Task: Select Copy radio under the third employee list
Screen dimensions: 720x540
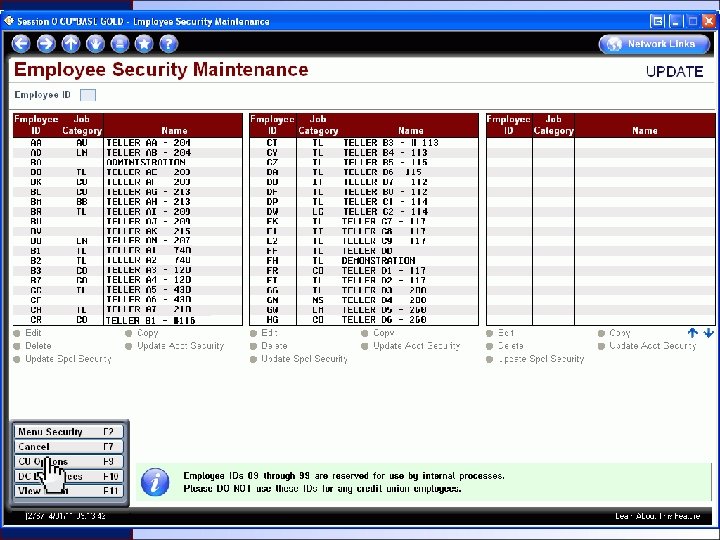Action: coord(601,333)
